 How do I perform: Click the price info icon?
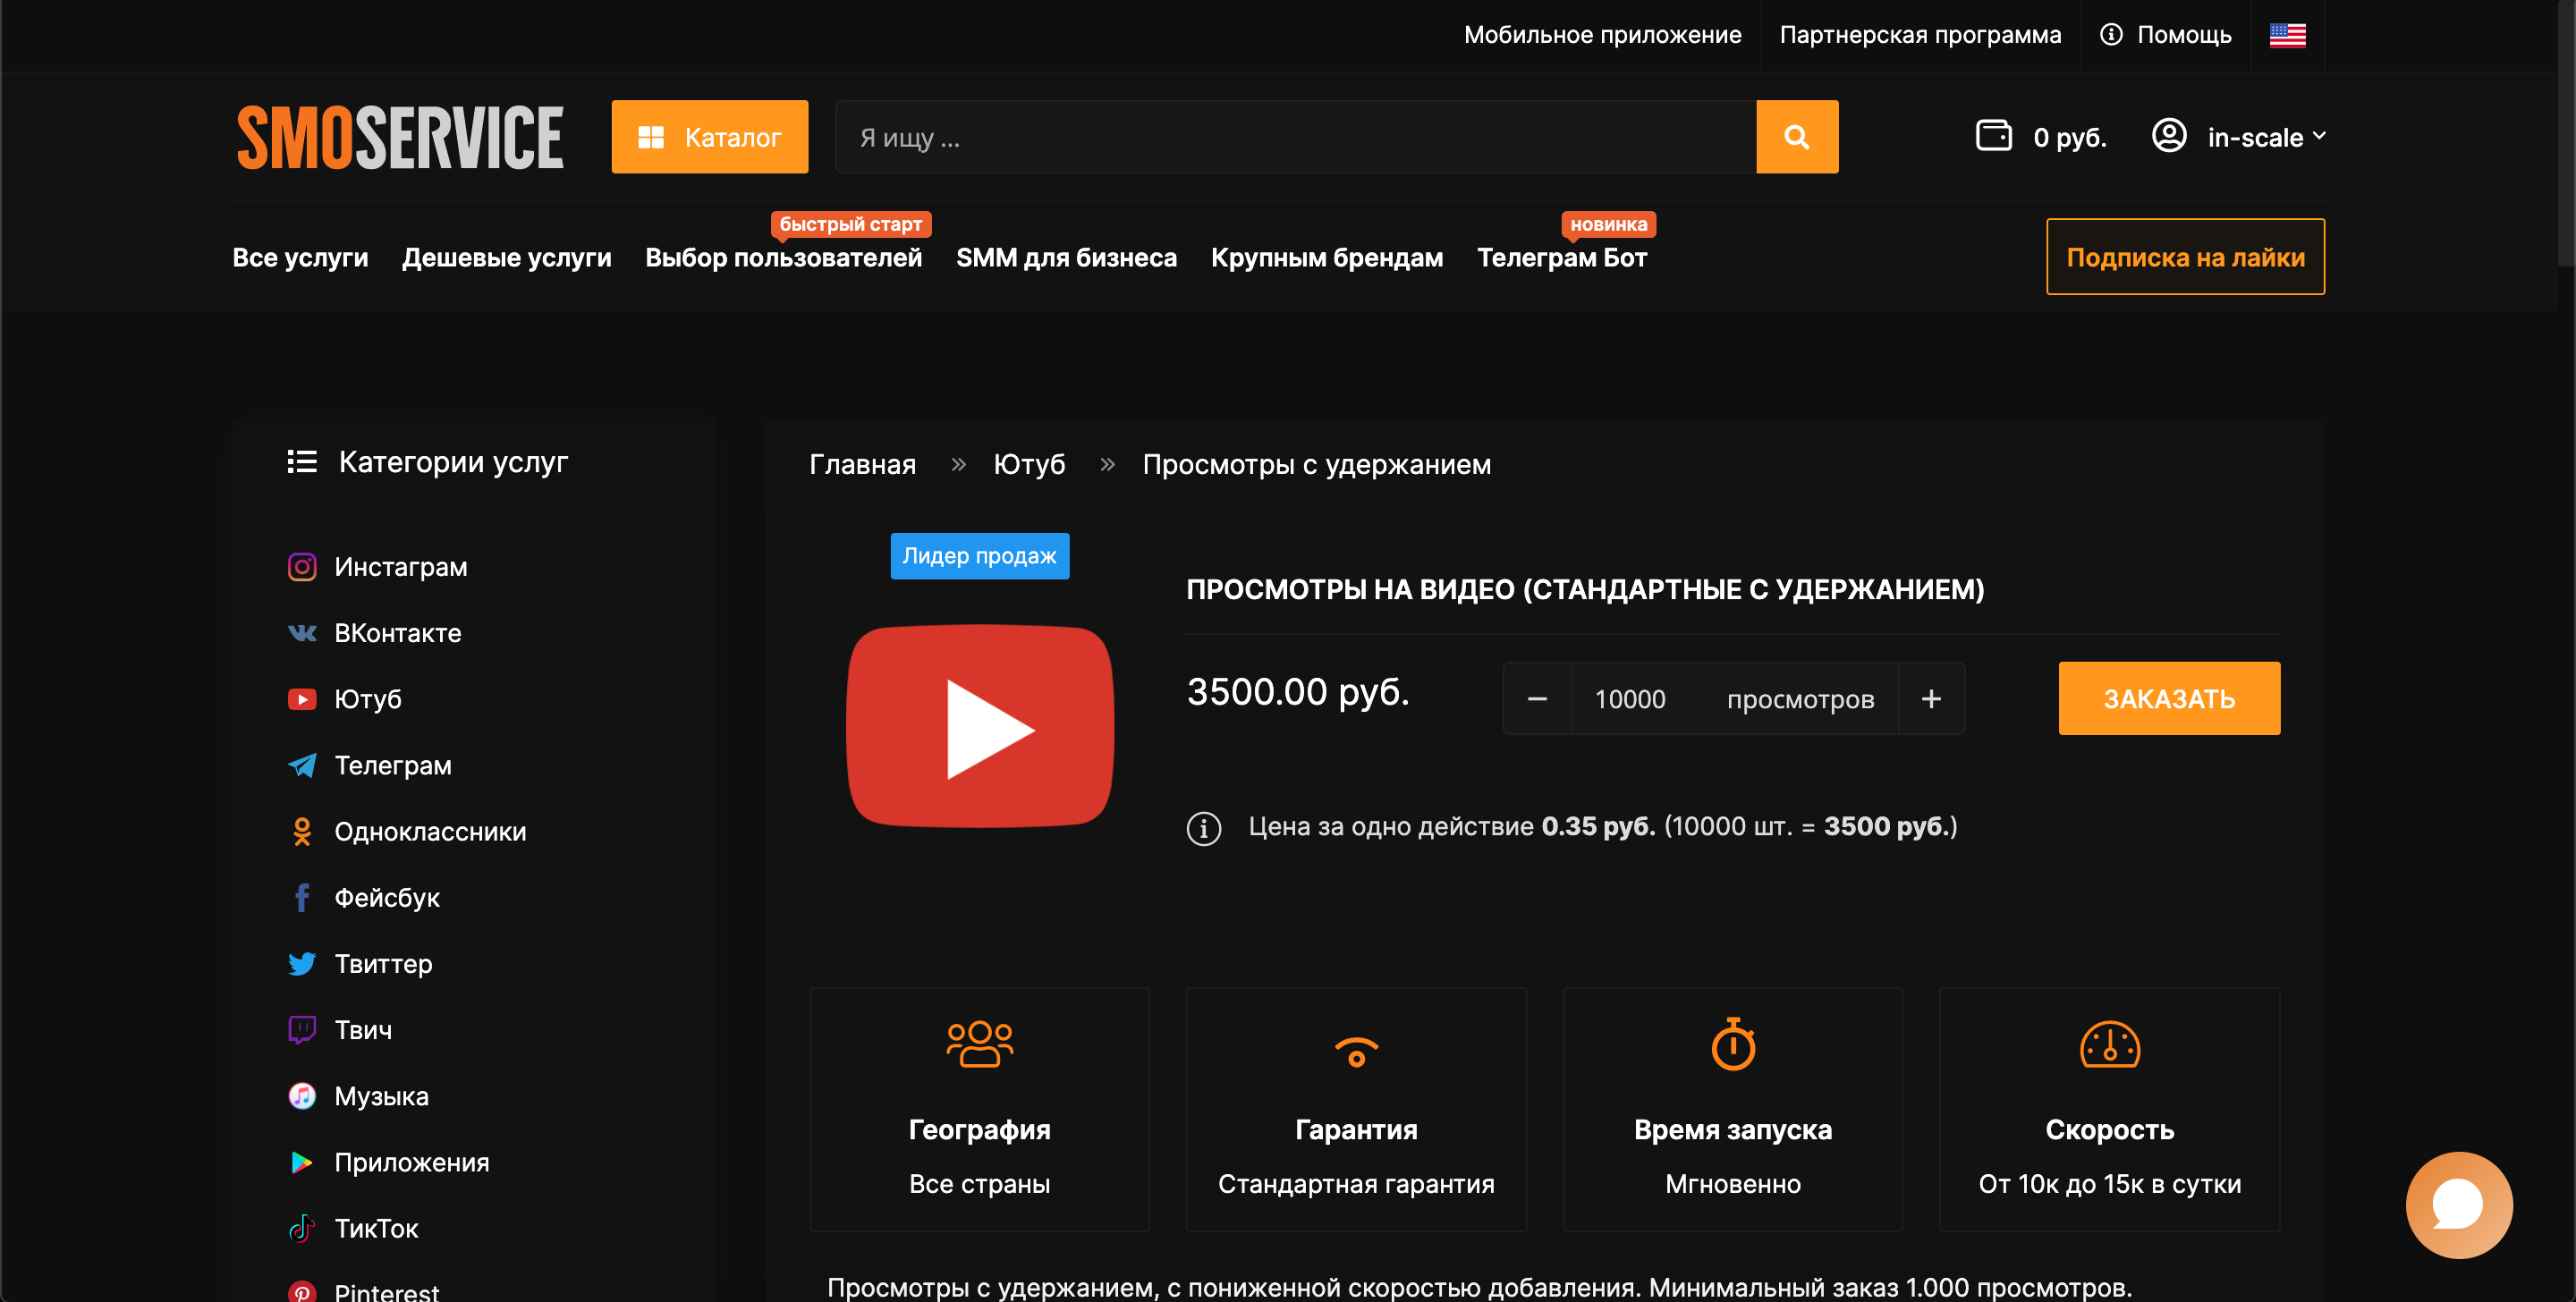pos(1203,828)
